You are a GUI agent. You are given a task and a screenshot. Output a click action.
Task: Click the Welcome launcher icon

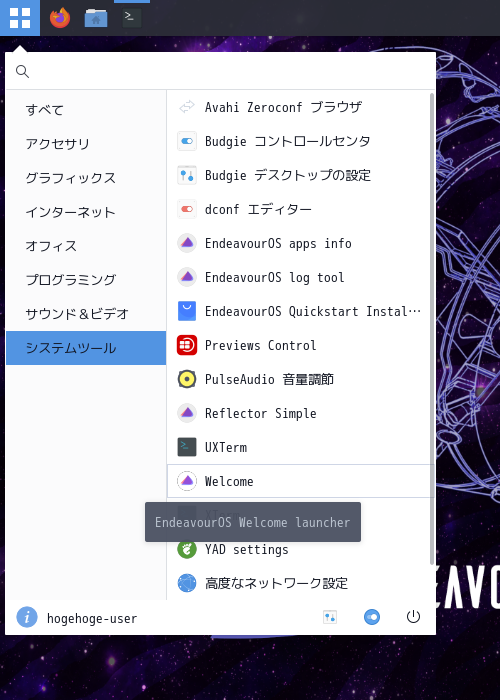pos(187,481)
